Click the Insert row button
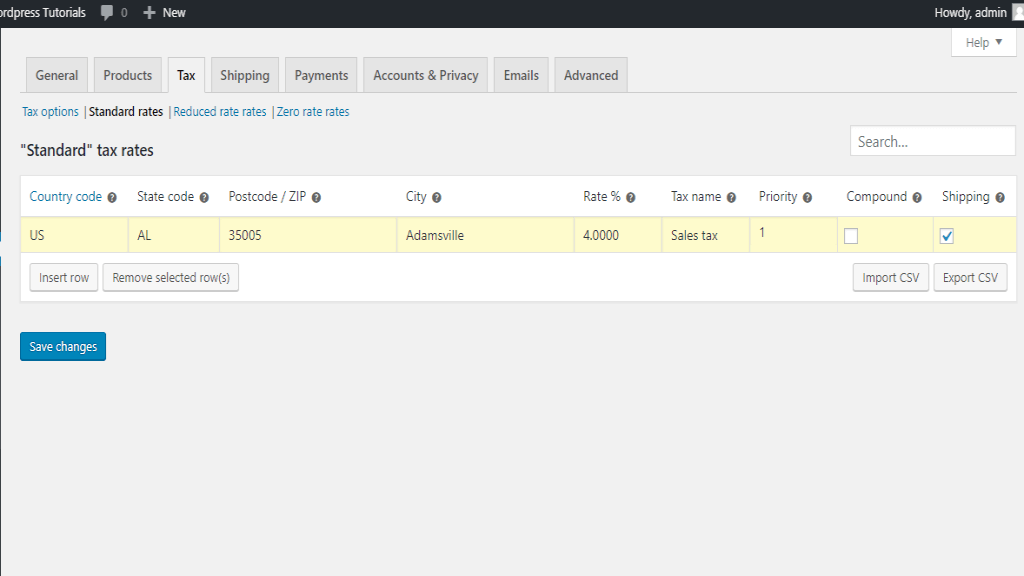This screenshot has width=1024, height=576. 64,278
